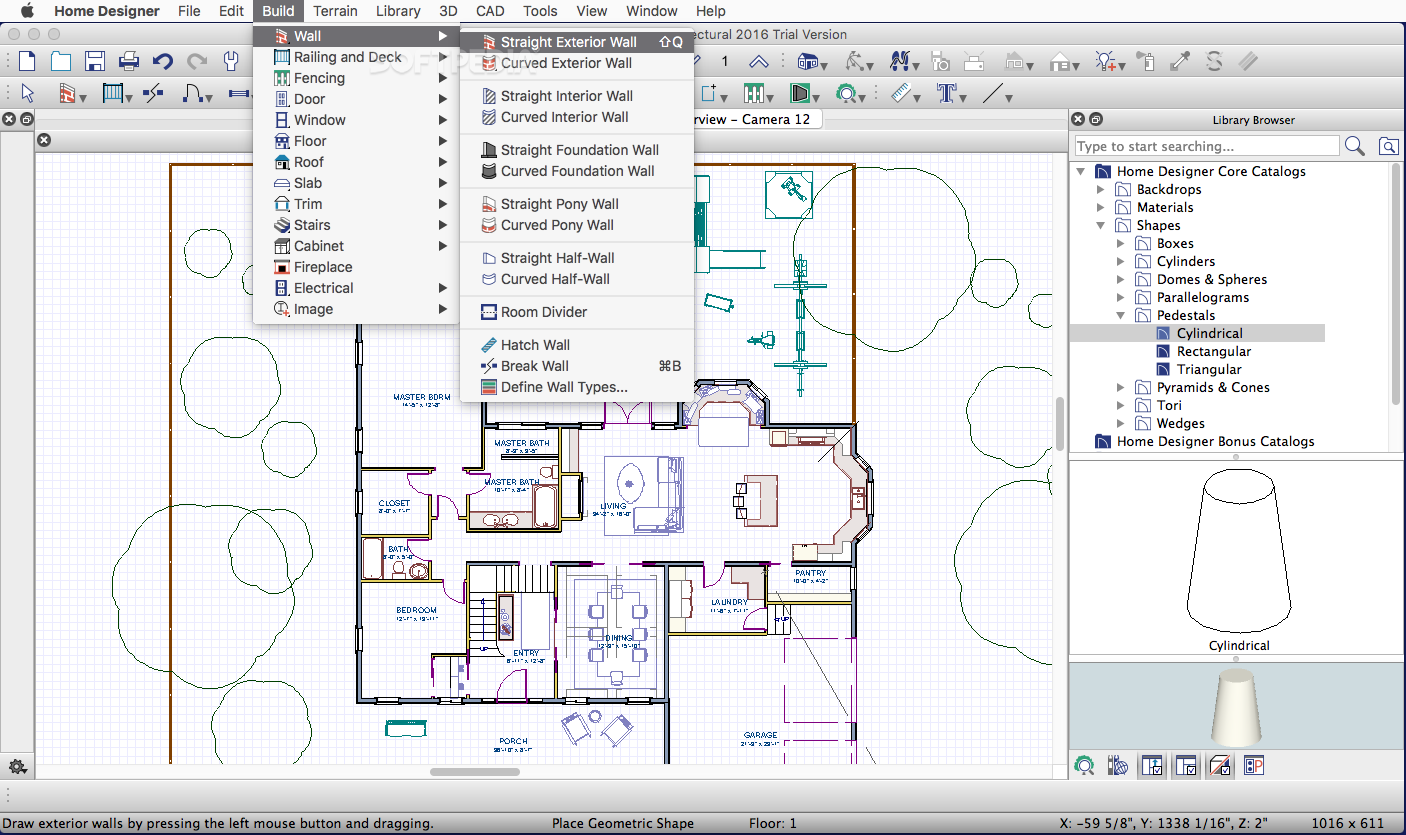This screenshot has height=835, width=1406.
Task: Click the horizontal scrollbar under floor plan
Action: (475, 771)
